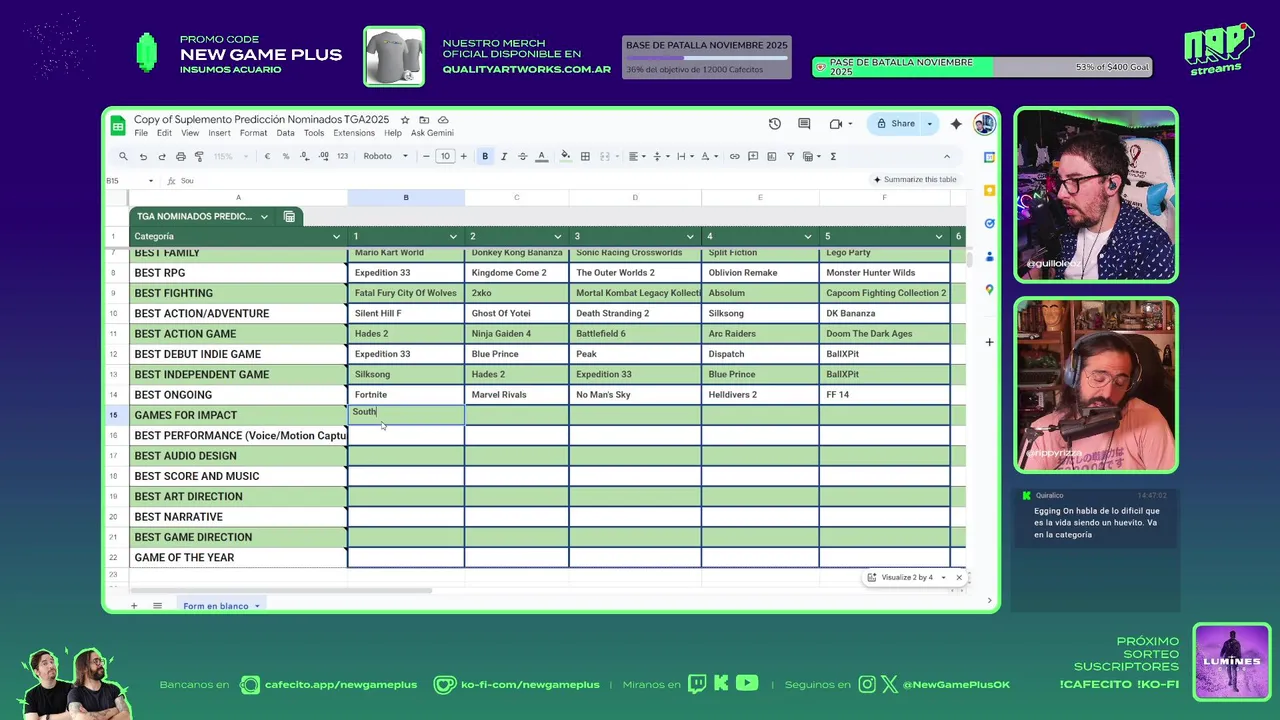Click the move to folder icon
This screenshot has width=1280, height=720.
(424, 120)
